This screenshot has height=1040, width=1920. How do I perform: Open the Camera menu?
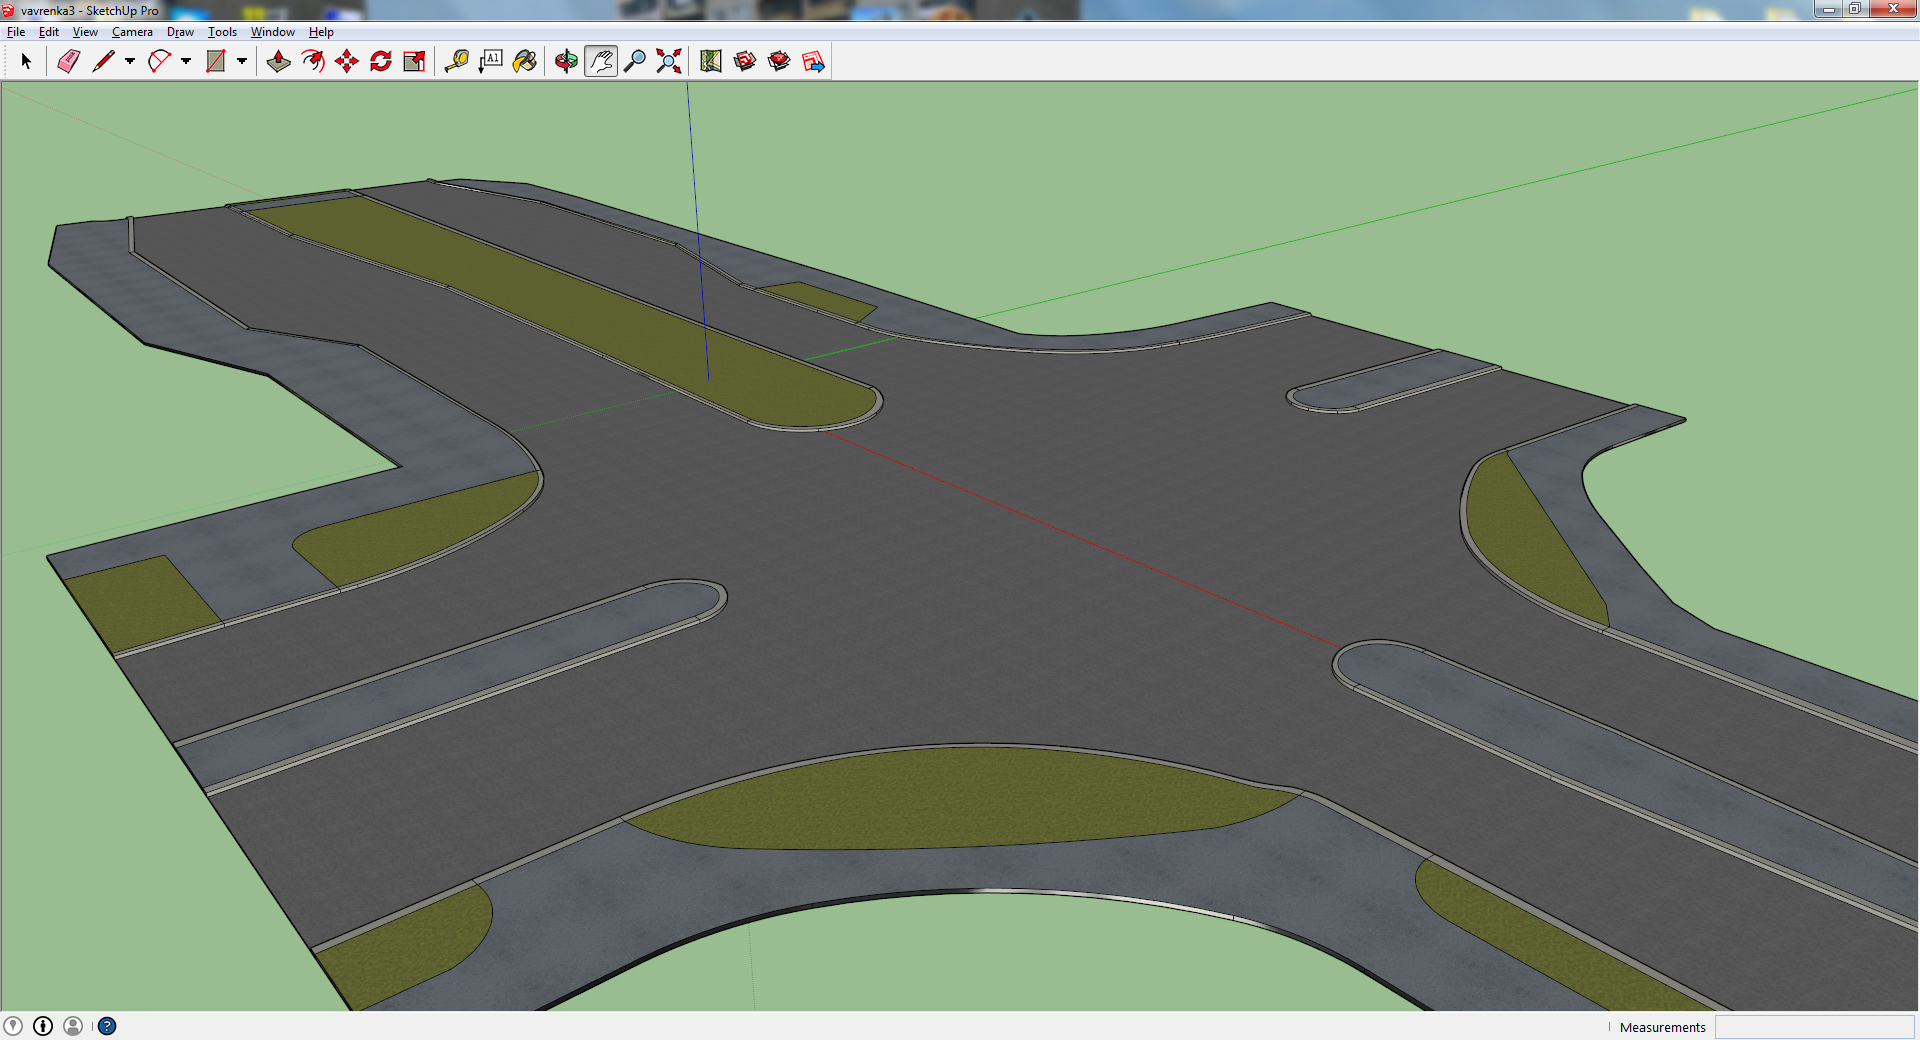[132, 32]
